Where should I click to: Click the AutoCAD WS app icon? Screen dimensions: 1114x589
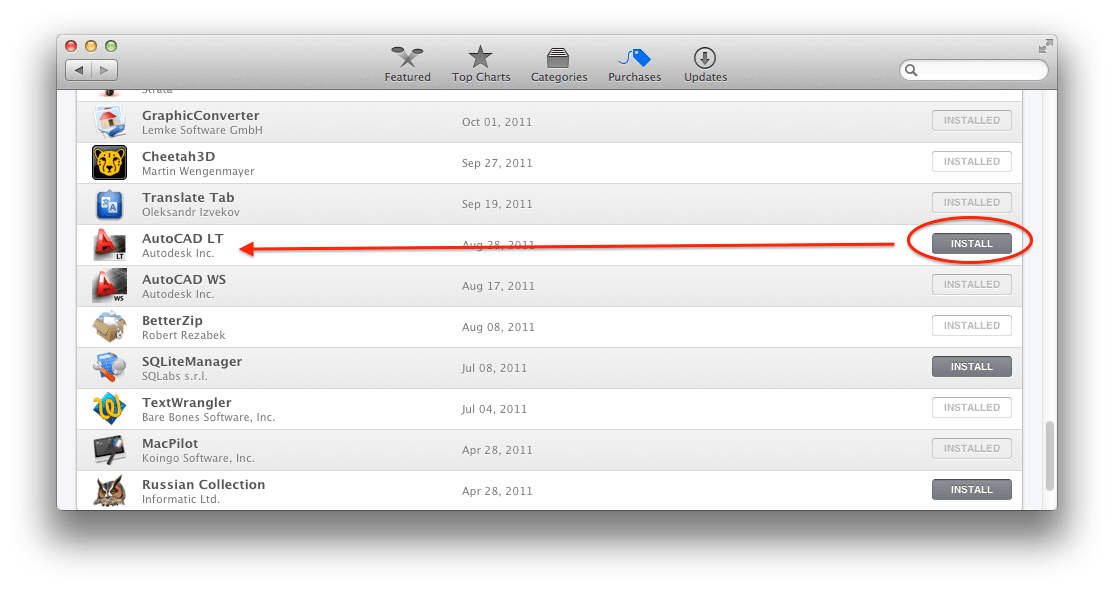pos(109,286)
